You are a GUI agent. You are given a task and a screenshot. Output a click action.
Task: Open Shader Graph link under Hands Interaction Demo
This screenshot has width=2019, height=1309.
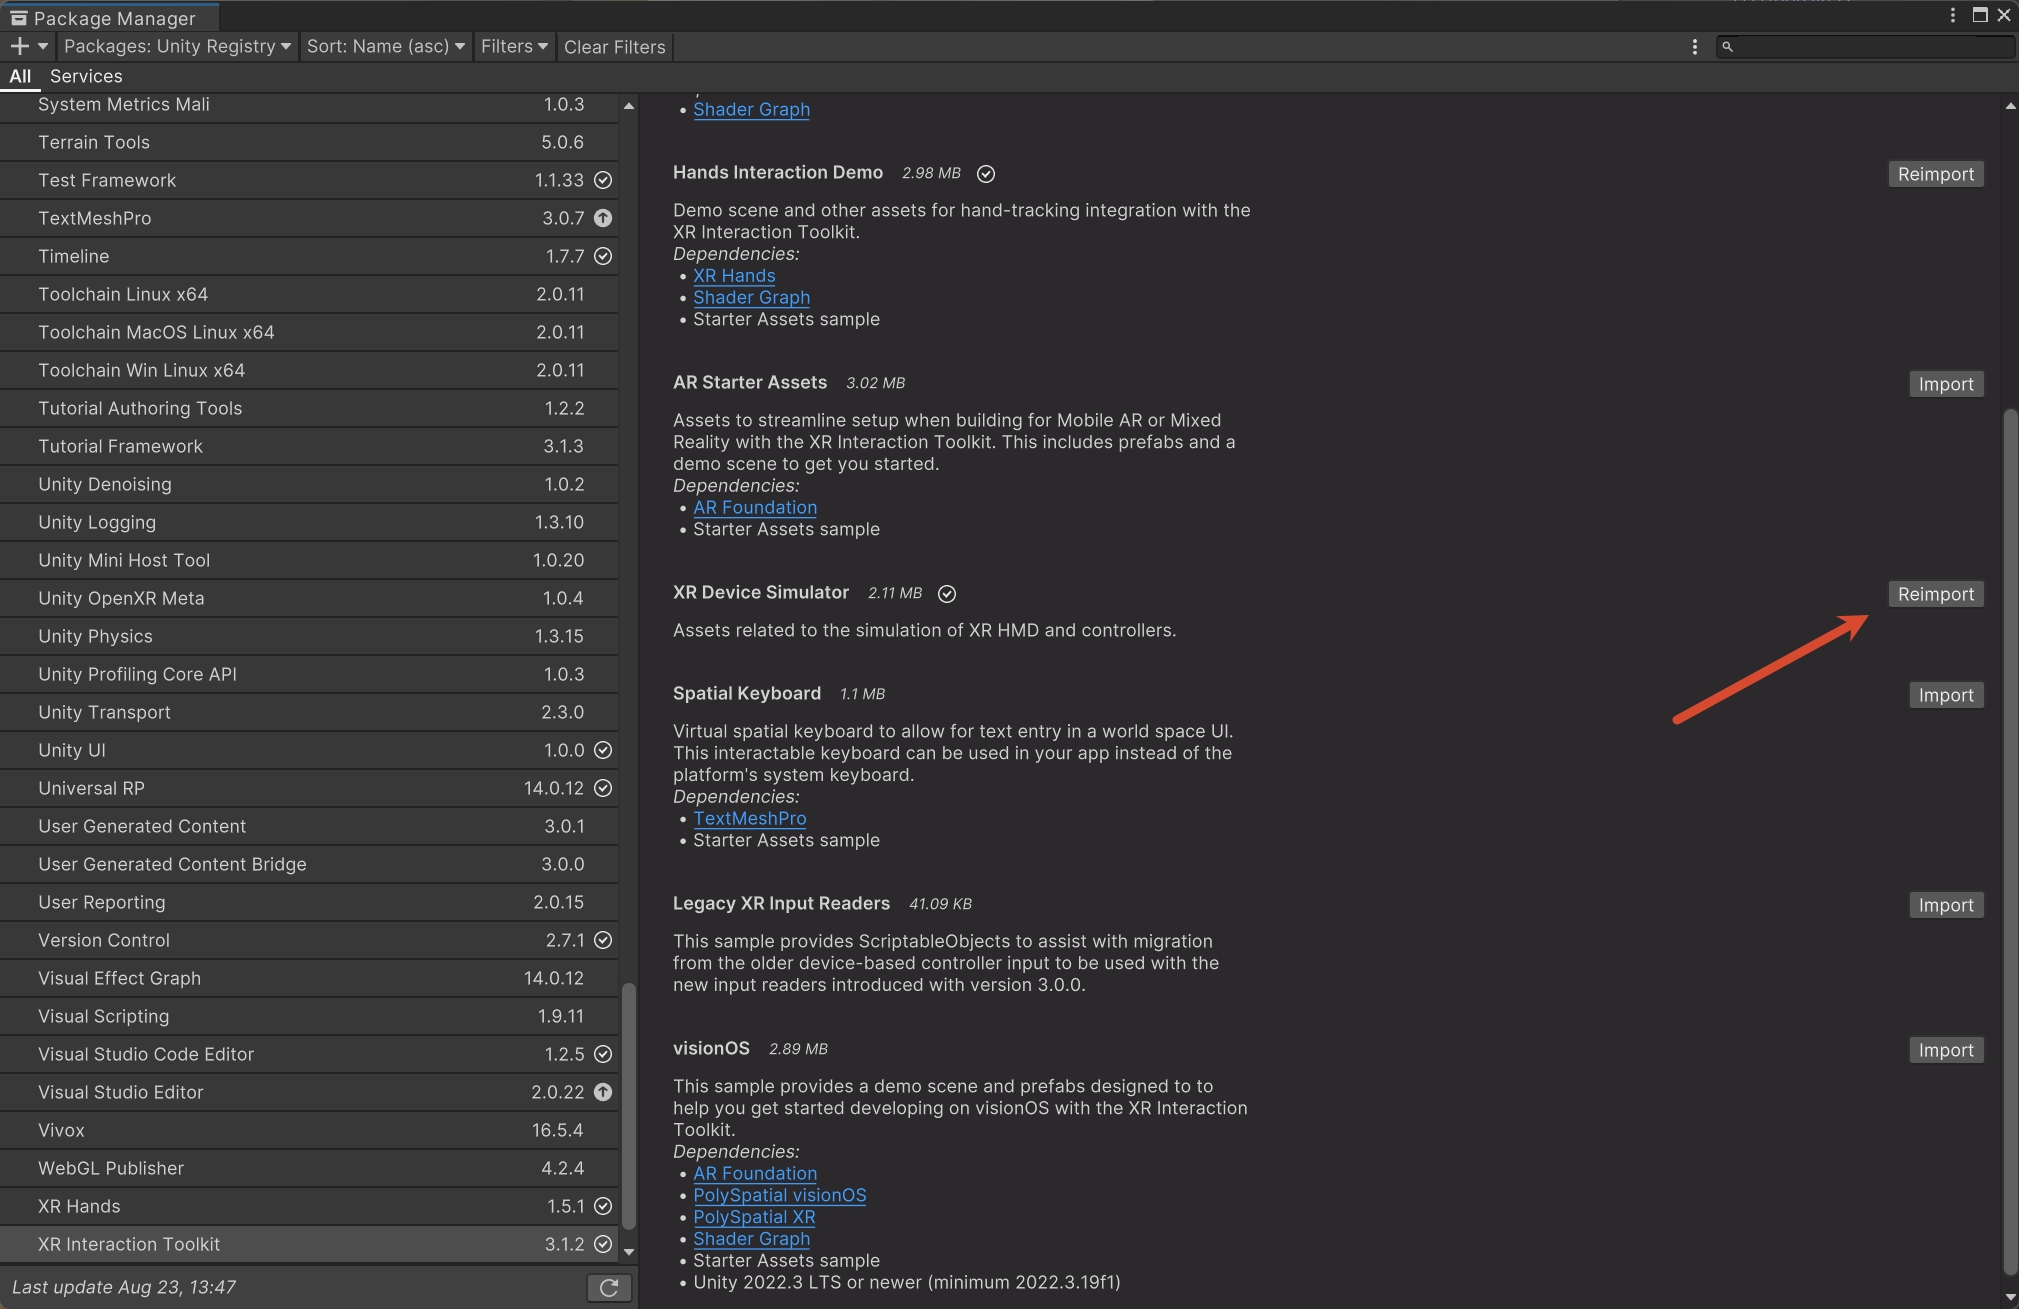pos(751,298)
